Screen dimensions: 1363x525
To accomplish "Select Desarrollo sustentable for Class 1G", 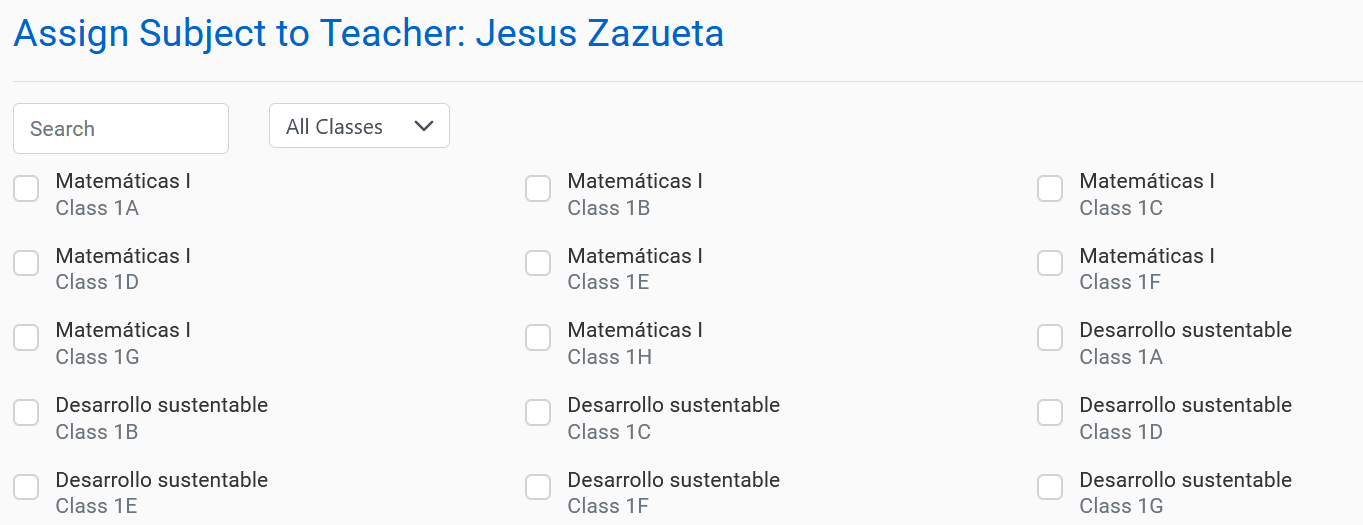I will pos(1050,487).
